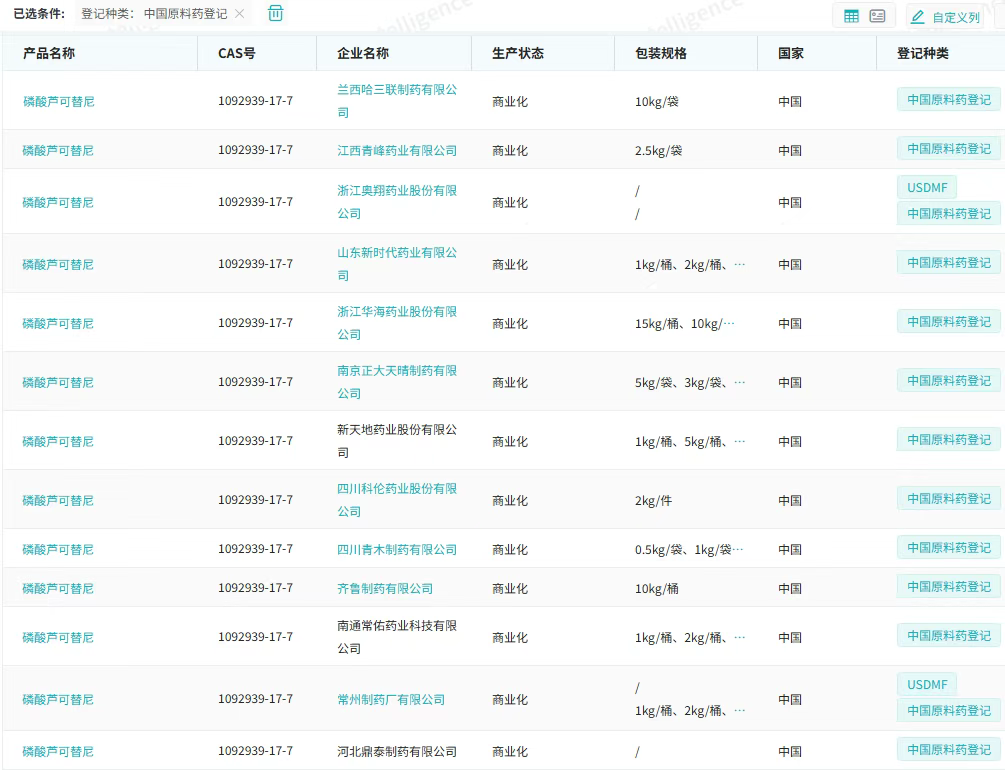Switch to table view layout
This screenshot has height=770, width=1005.
pos(851,16)
